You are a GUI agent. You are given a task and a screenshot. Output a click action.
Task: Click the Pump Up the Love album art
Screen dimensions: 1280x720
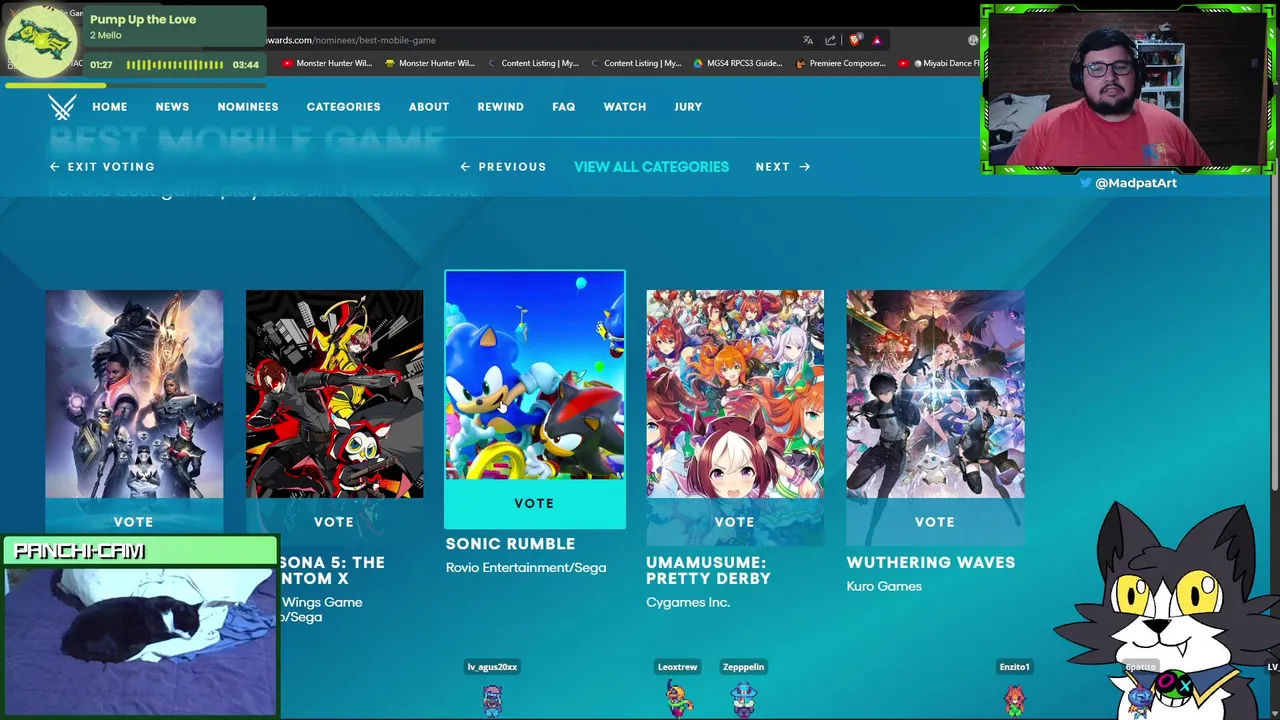pyautogui.click(x=41, y=41)
